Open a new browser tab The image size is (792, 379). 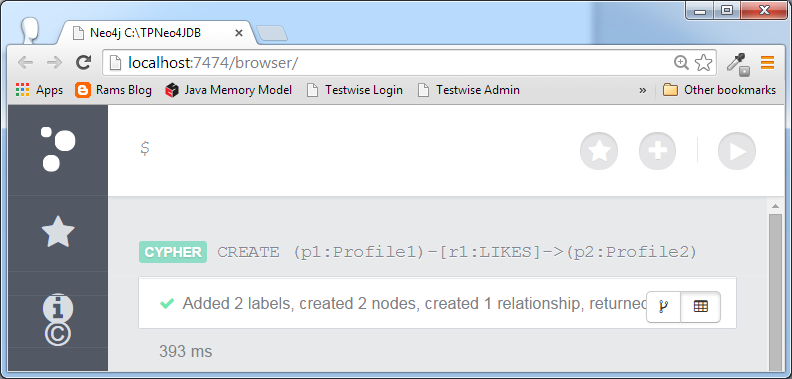point(272,33)
